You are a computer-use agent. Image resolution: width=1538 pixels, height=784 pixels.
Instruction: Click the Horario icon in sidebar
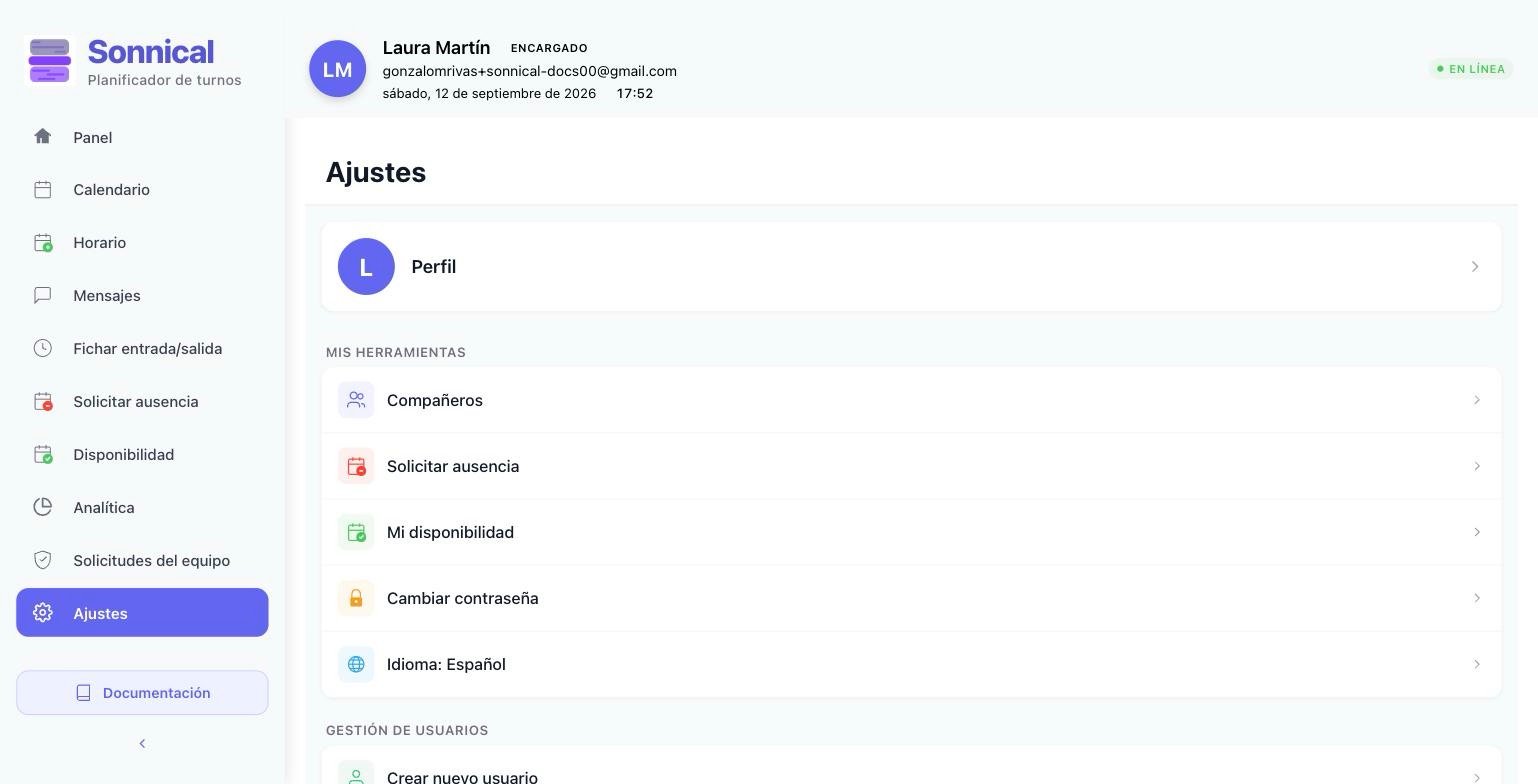point(42,242)
